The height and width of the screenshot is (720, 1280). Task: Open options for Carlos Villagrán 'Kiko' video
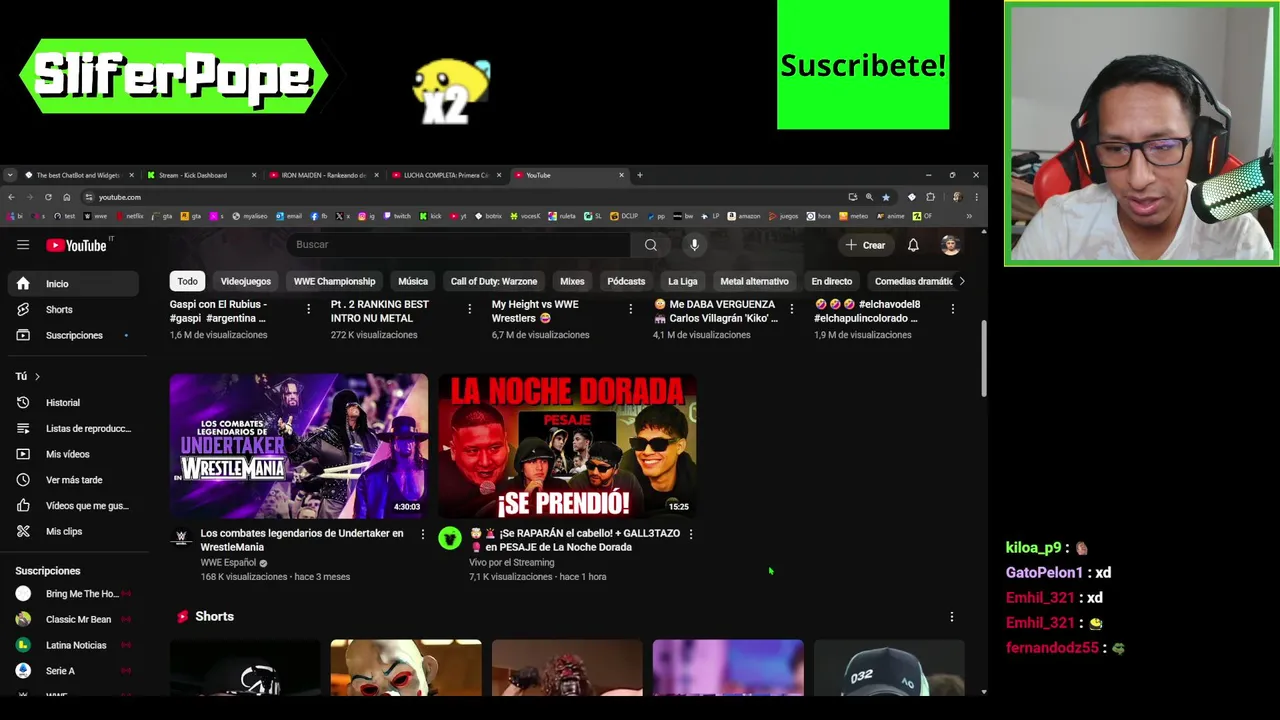click(791, 309)
